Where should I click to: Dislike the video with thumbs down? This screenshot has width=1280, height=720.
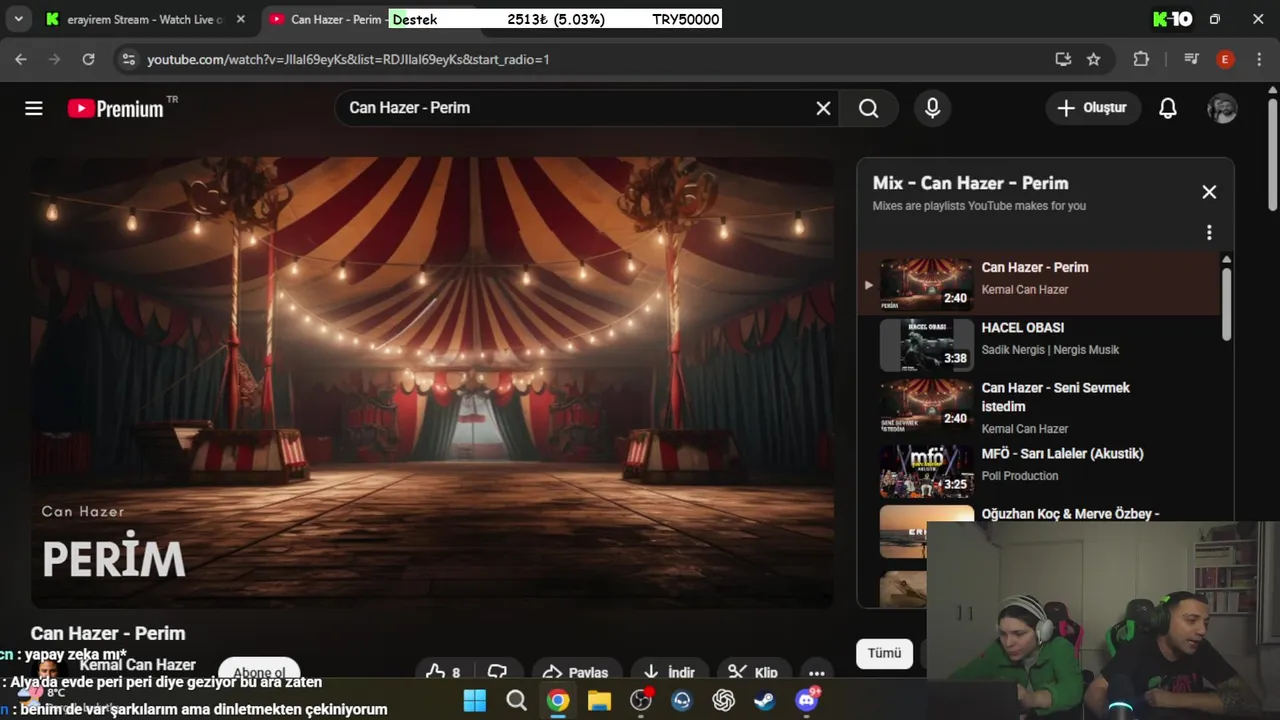coord(497,672)
